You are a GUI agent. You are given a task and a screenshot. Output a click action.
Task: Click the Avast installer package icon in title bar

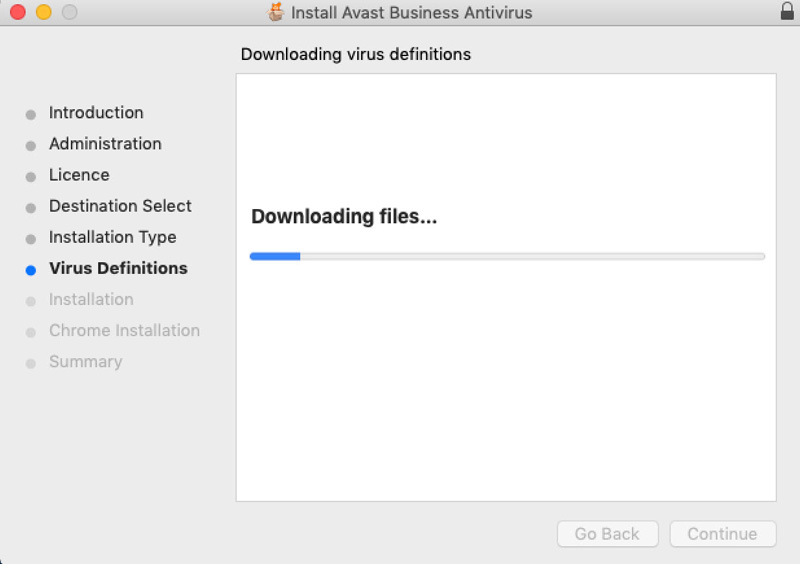pyautogui.click(x=277, y=12)
